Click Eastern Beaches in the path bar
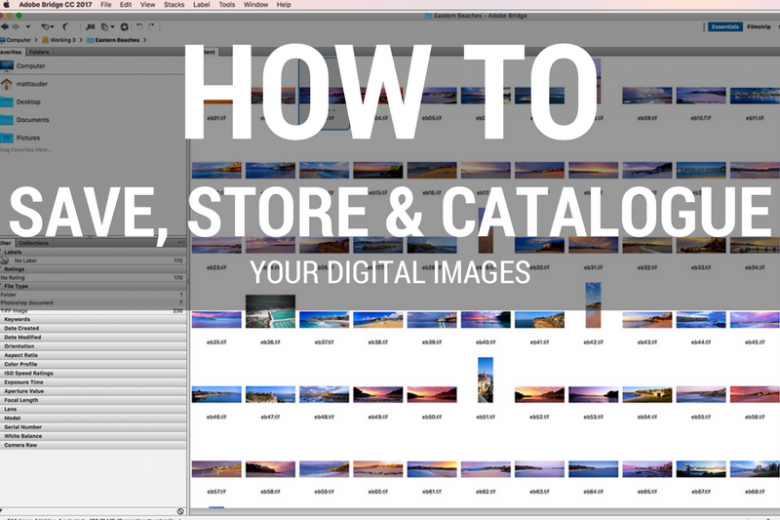780x520 pixels. [x=117, y=40]
